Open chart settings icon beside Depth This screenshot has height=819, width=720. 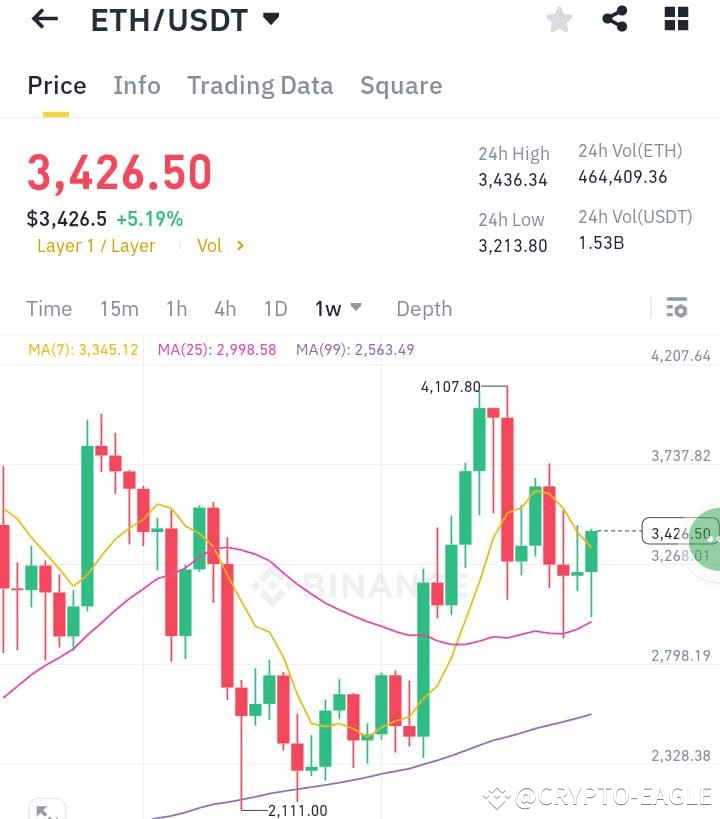(677, 307)
